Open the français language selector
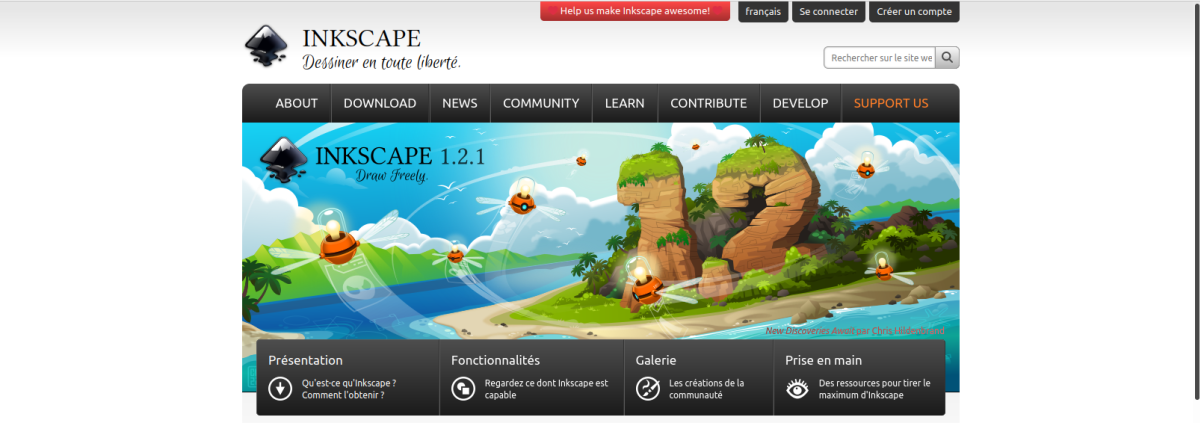The height and width of the screenshot is (423, 1200). point(763,12)
